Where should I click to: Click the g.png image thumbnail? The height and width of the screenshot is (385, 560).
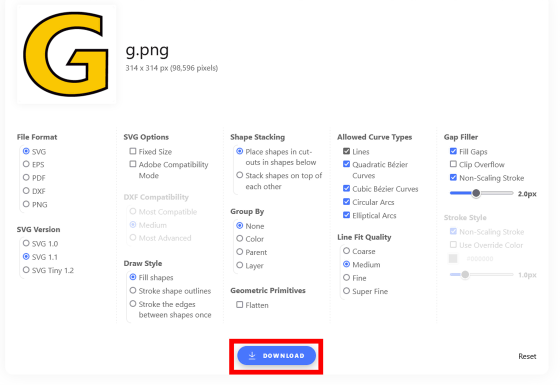click(66, 54)
